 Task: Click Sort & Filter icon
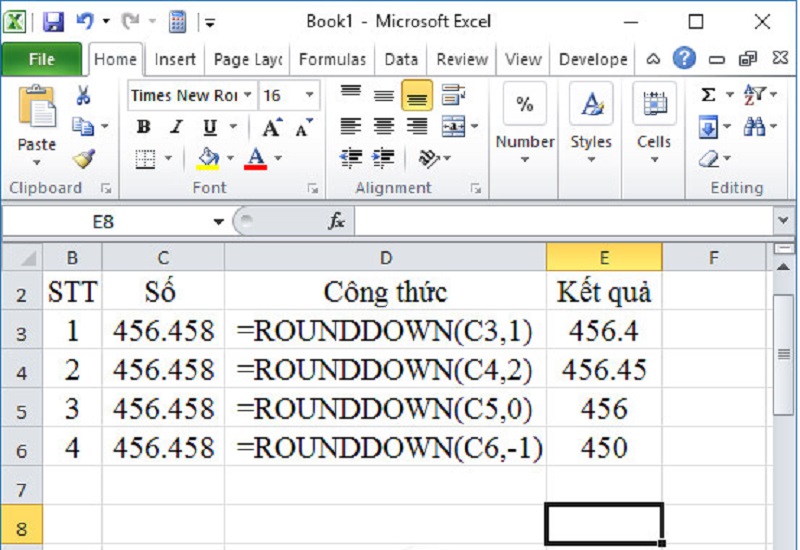(754, 95)
